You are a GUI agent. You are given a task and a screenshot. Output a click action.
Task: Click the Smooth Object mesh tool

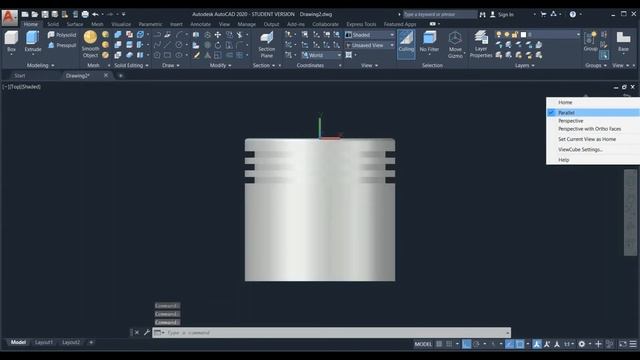[x=90, y=44]
